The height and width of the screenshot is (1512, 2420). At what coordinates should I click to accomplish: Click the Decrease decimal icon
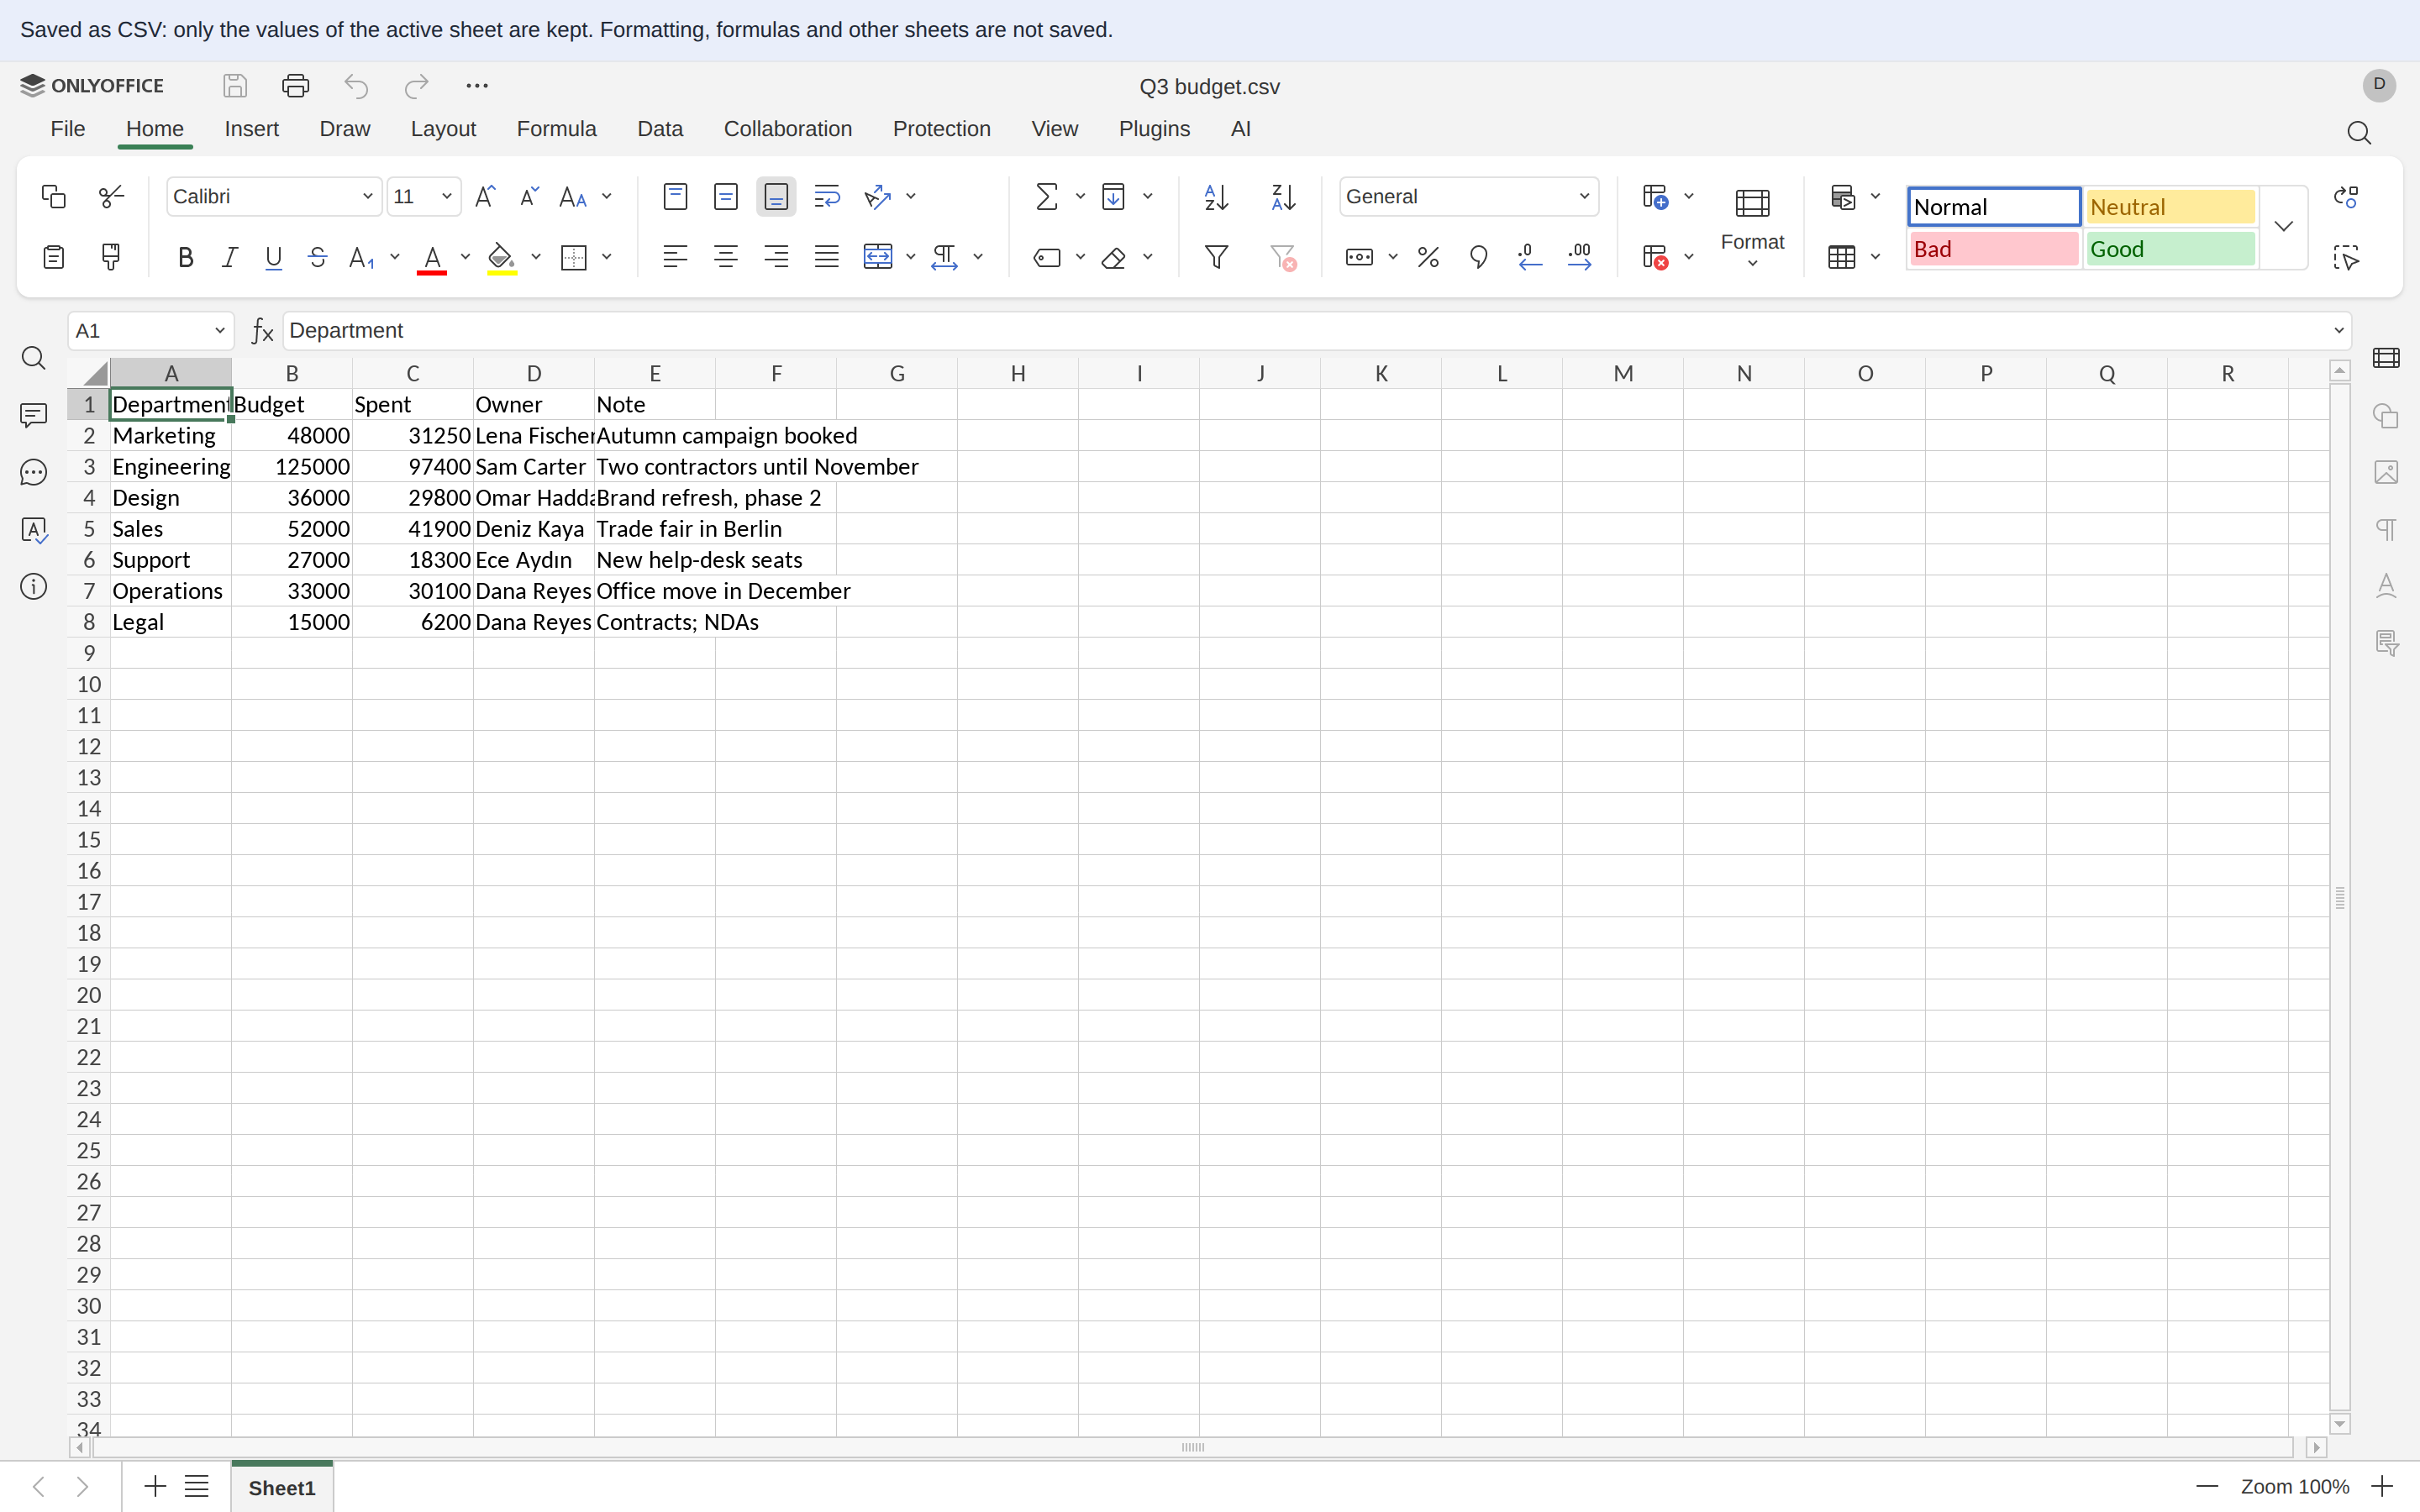pos(1529,257)
